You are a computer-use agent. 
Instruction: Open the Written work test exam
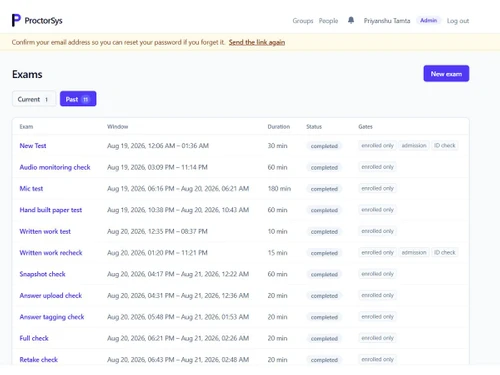pyautogui.click(x=45, y=231)
